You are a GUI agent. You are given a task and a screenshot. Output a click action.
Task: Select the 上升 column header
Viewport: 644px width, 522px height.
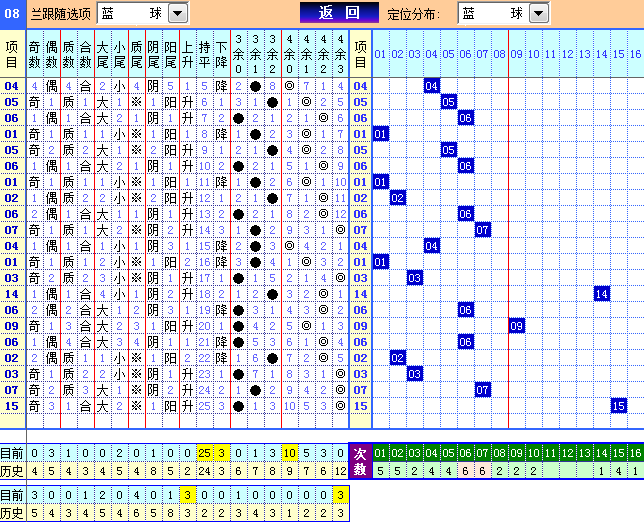point(188,54)
